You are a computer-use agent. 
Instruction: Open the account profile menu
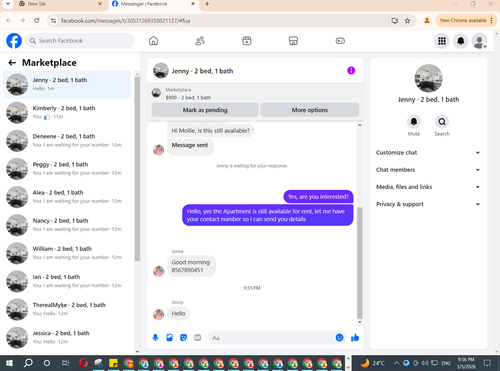[x=479, y=41]
